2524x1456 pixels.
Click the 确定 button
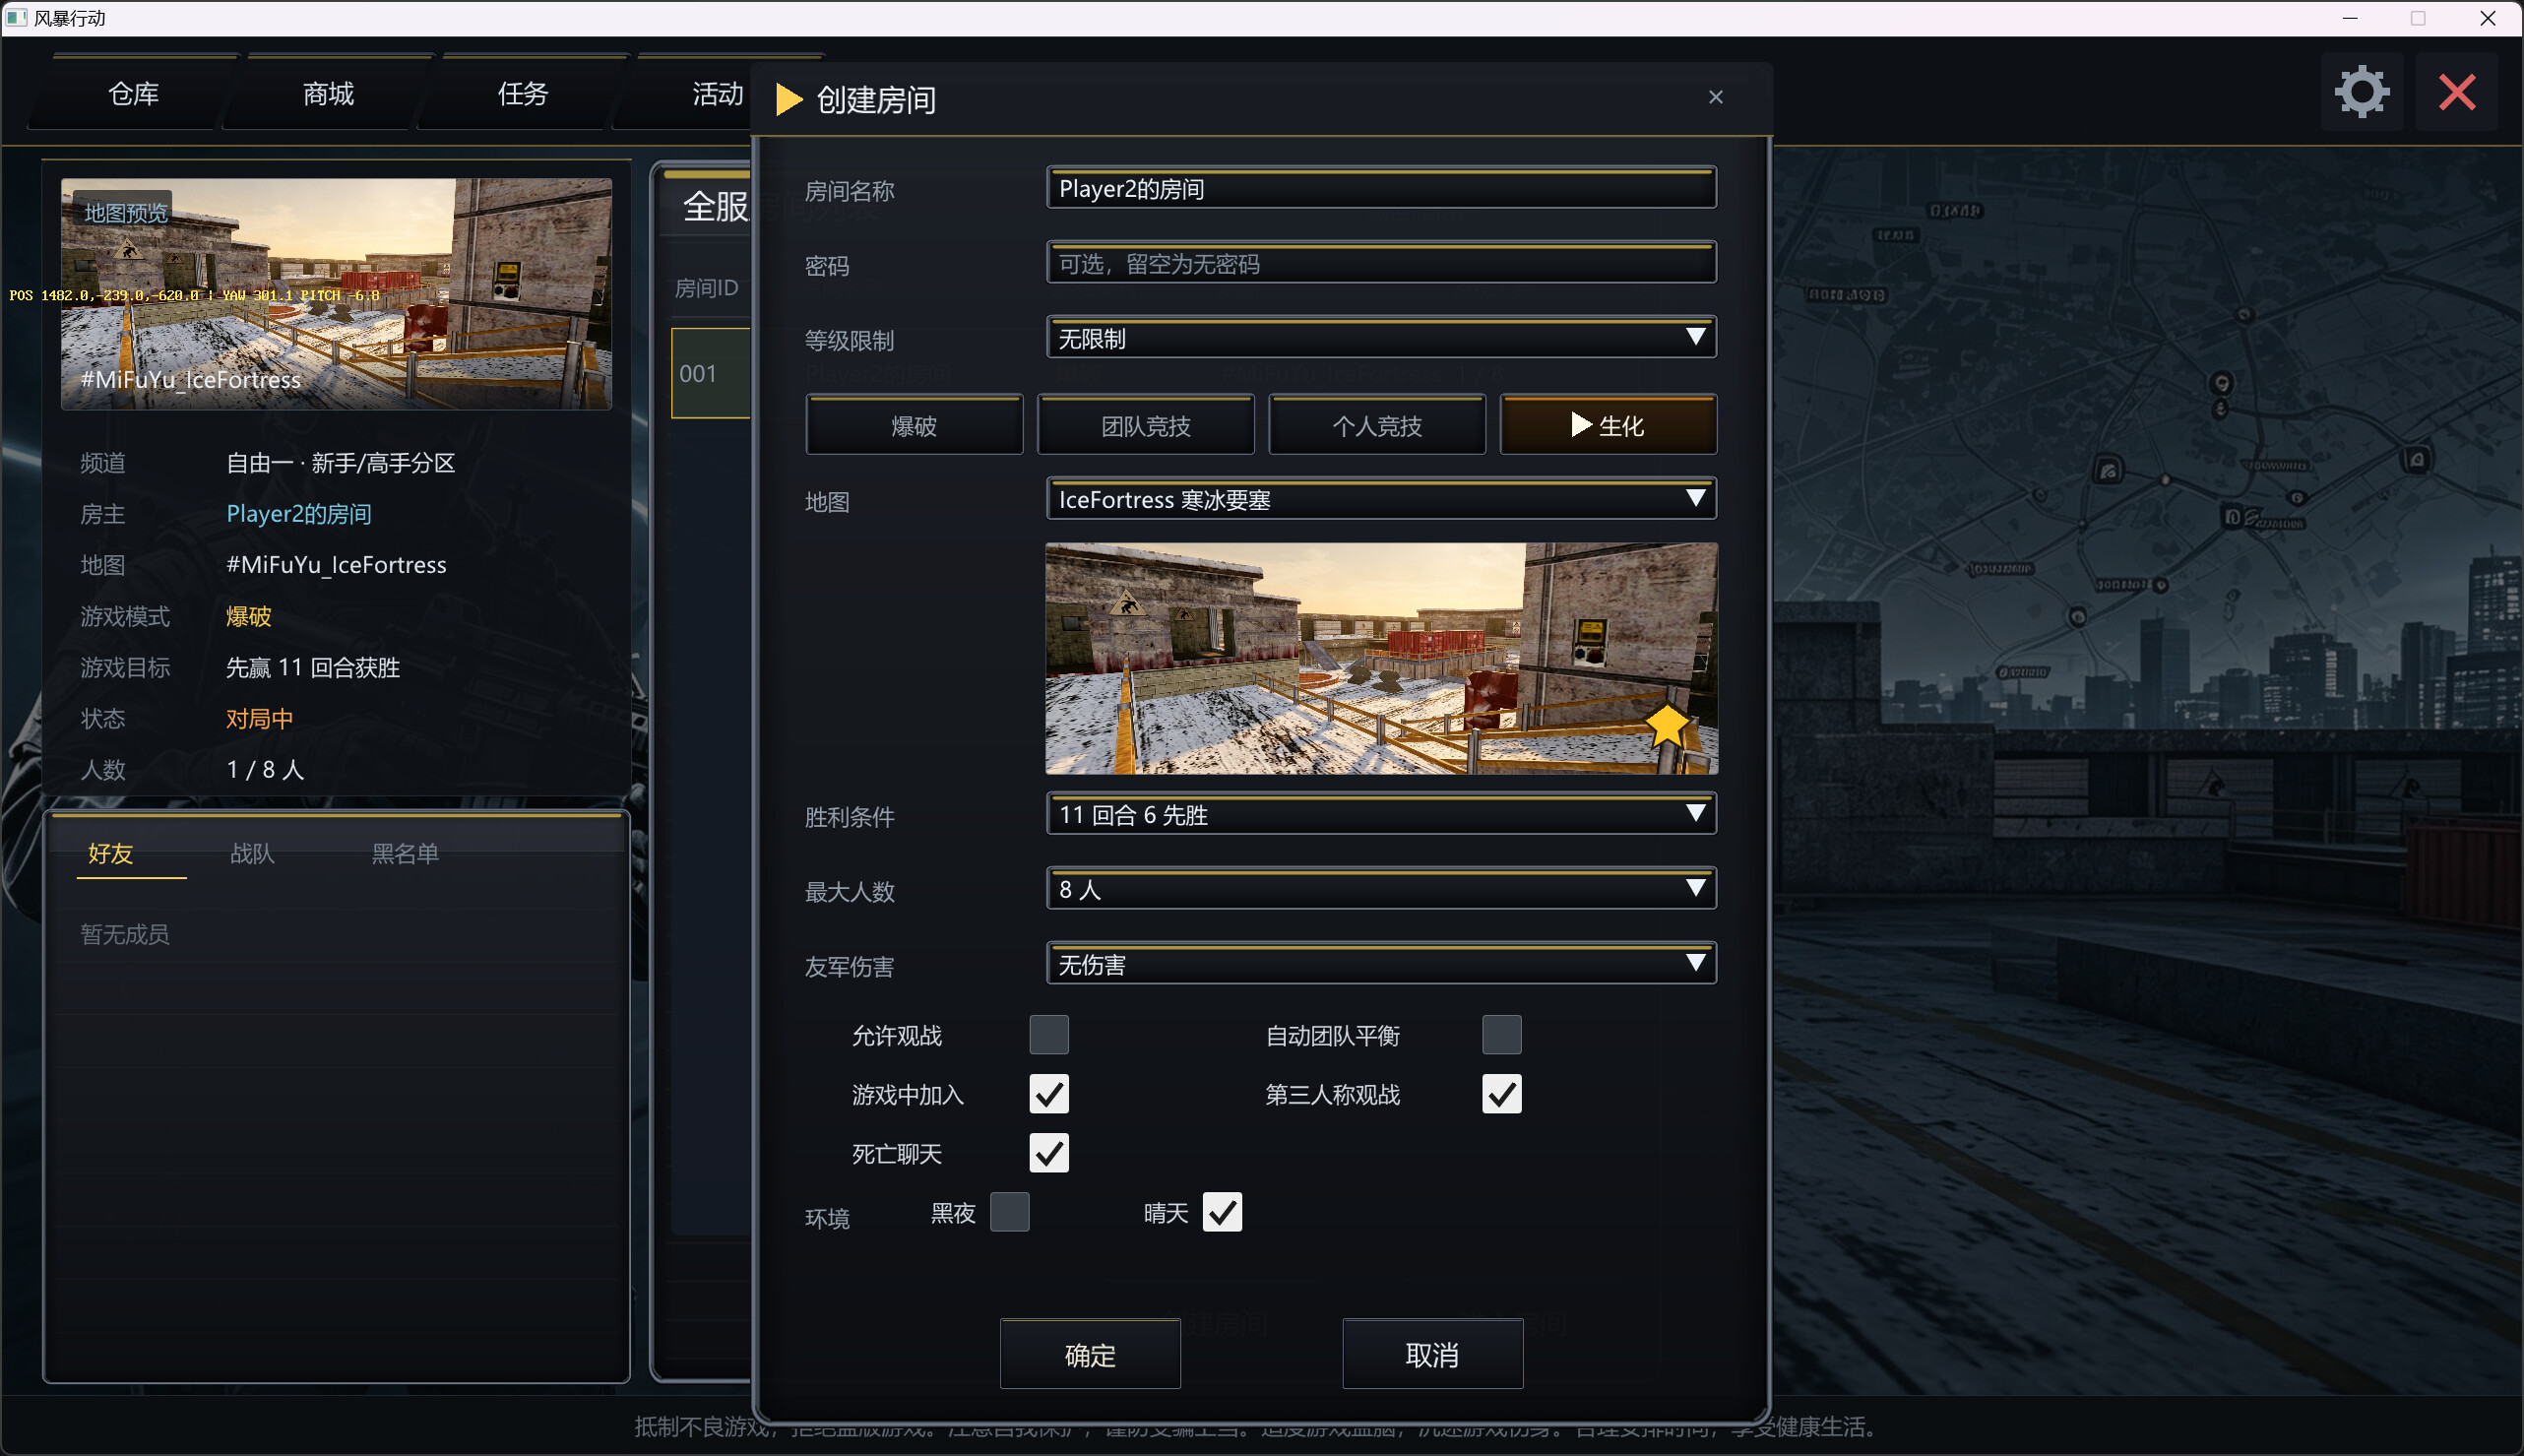pos(1090,1354)
